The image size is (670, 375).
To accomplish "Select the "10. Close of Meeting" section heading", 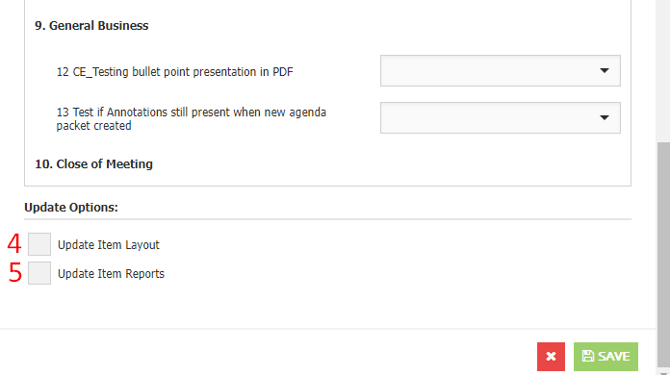I will (94, 164).
